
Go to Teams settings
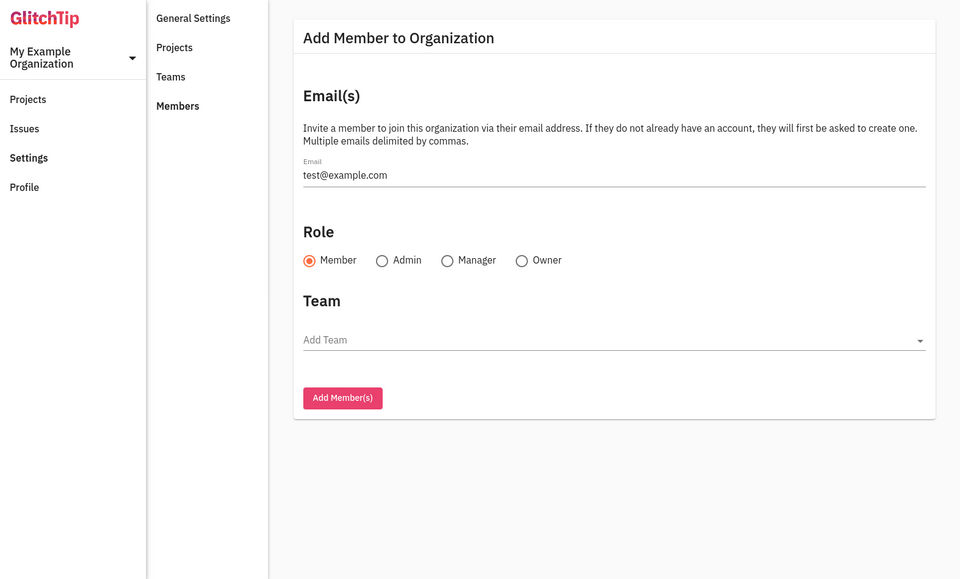[171, 77]
